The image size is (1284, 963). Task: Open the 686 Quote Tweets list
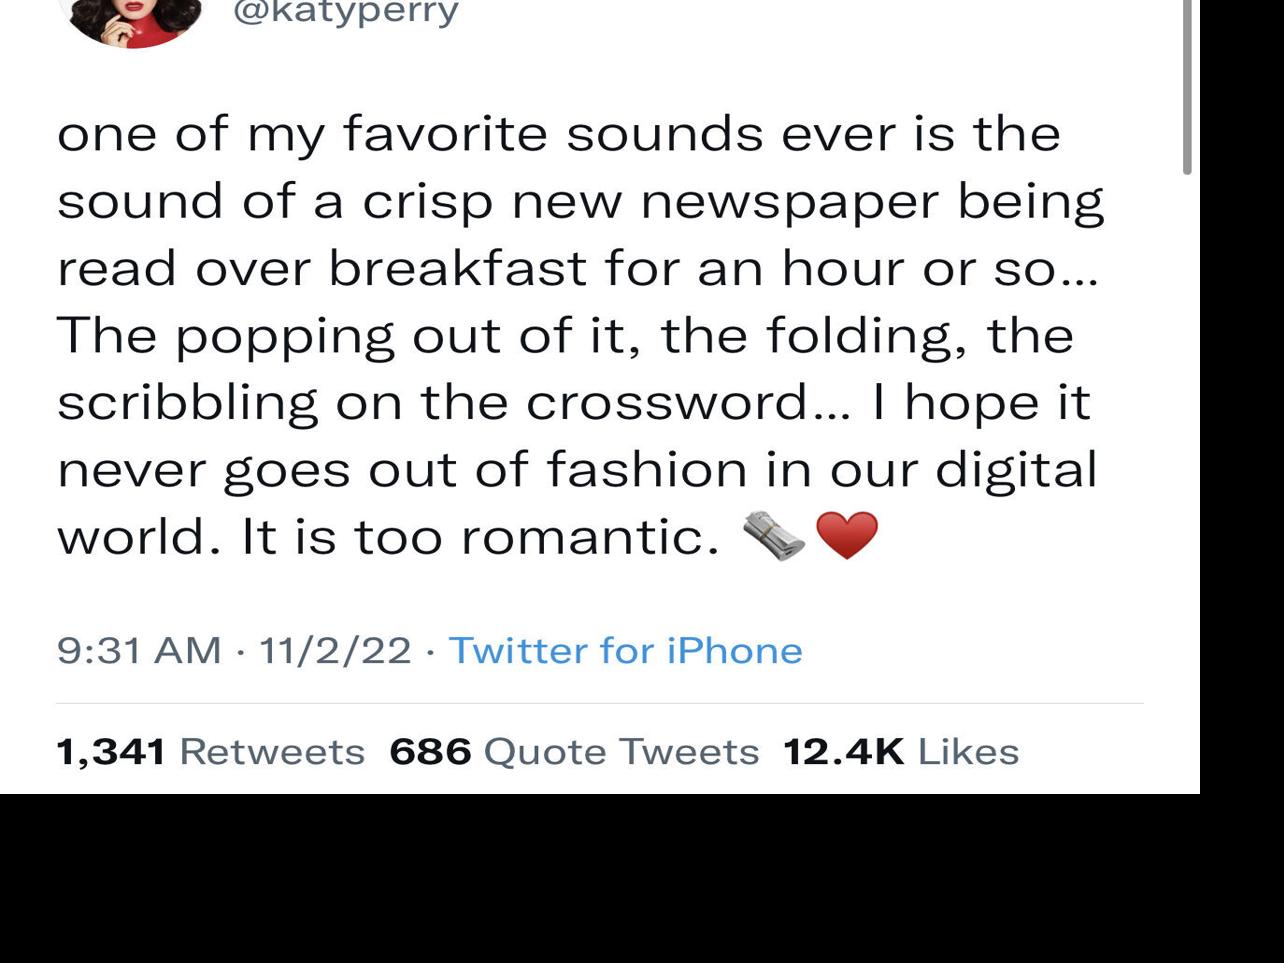tap(574, 751)
